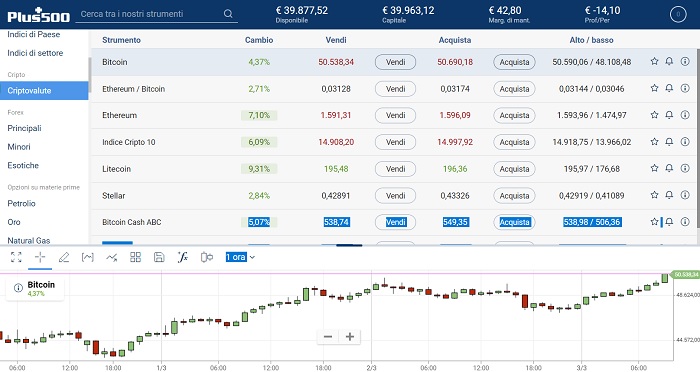Image resolution: width=700 pixels, height=372 pixels.
Task: Select the Litecoin instrument name
Action: click(x=117, y=169)
